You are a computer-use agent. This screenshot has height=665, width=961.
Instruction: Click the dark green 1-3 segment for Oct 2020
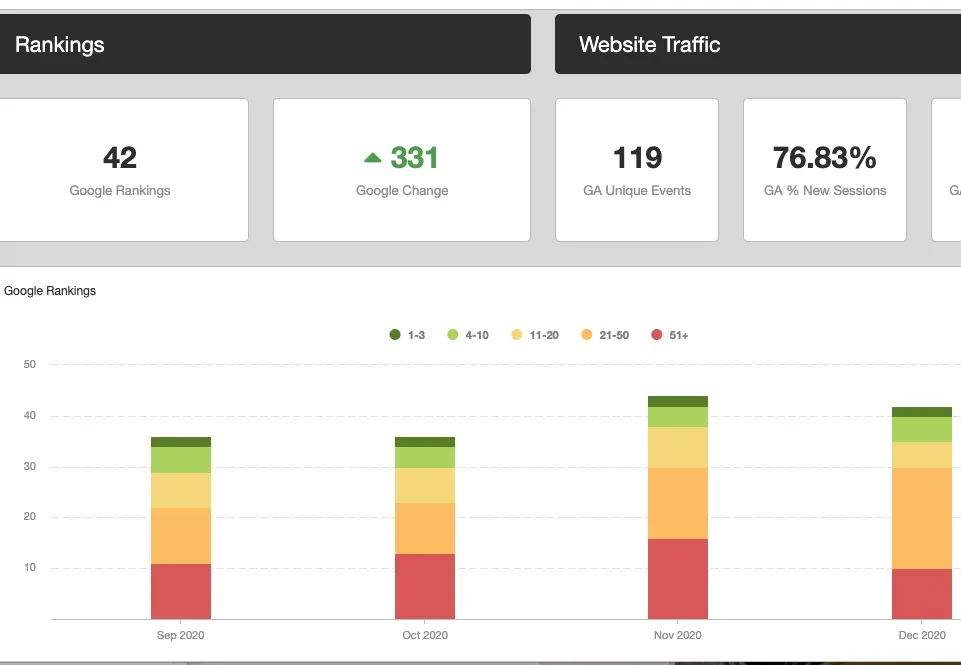[425, 442]
